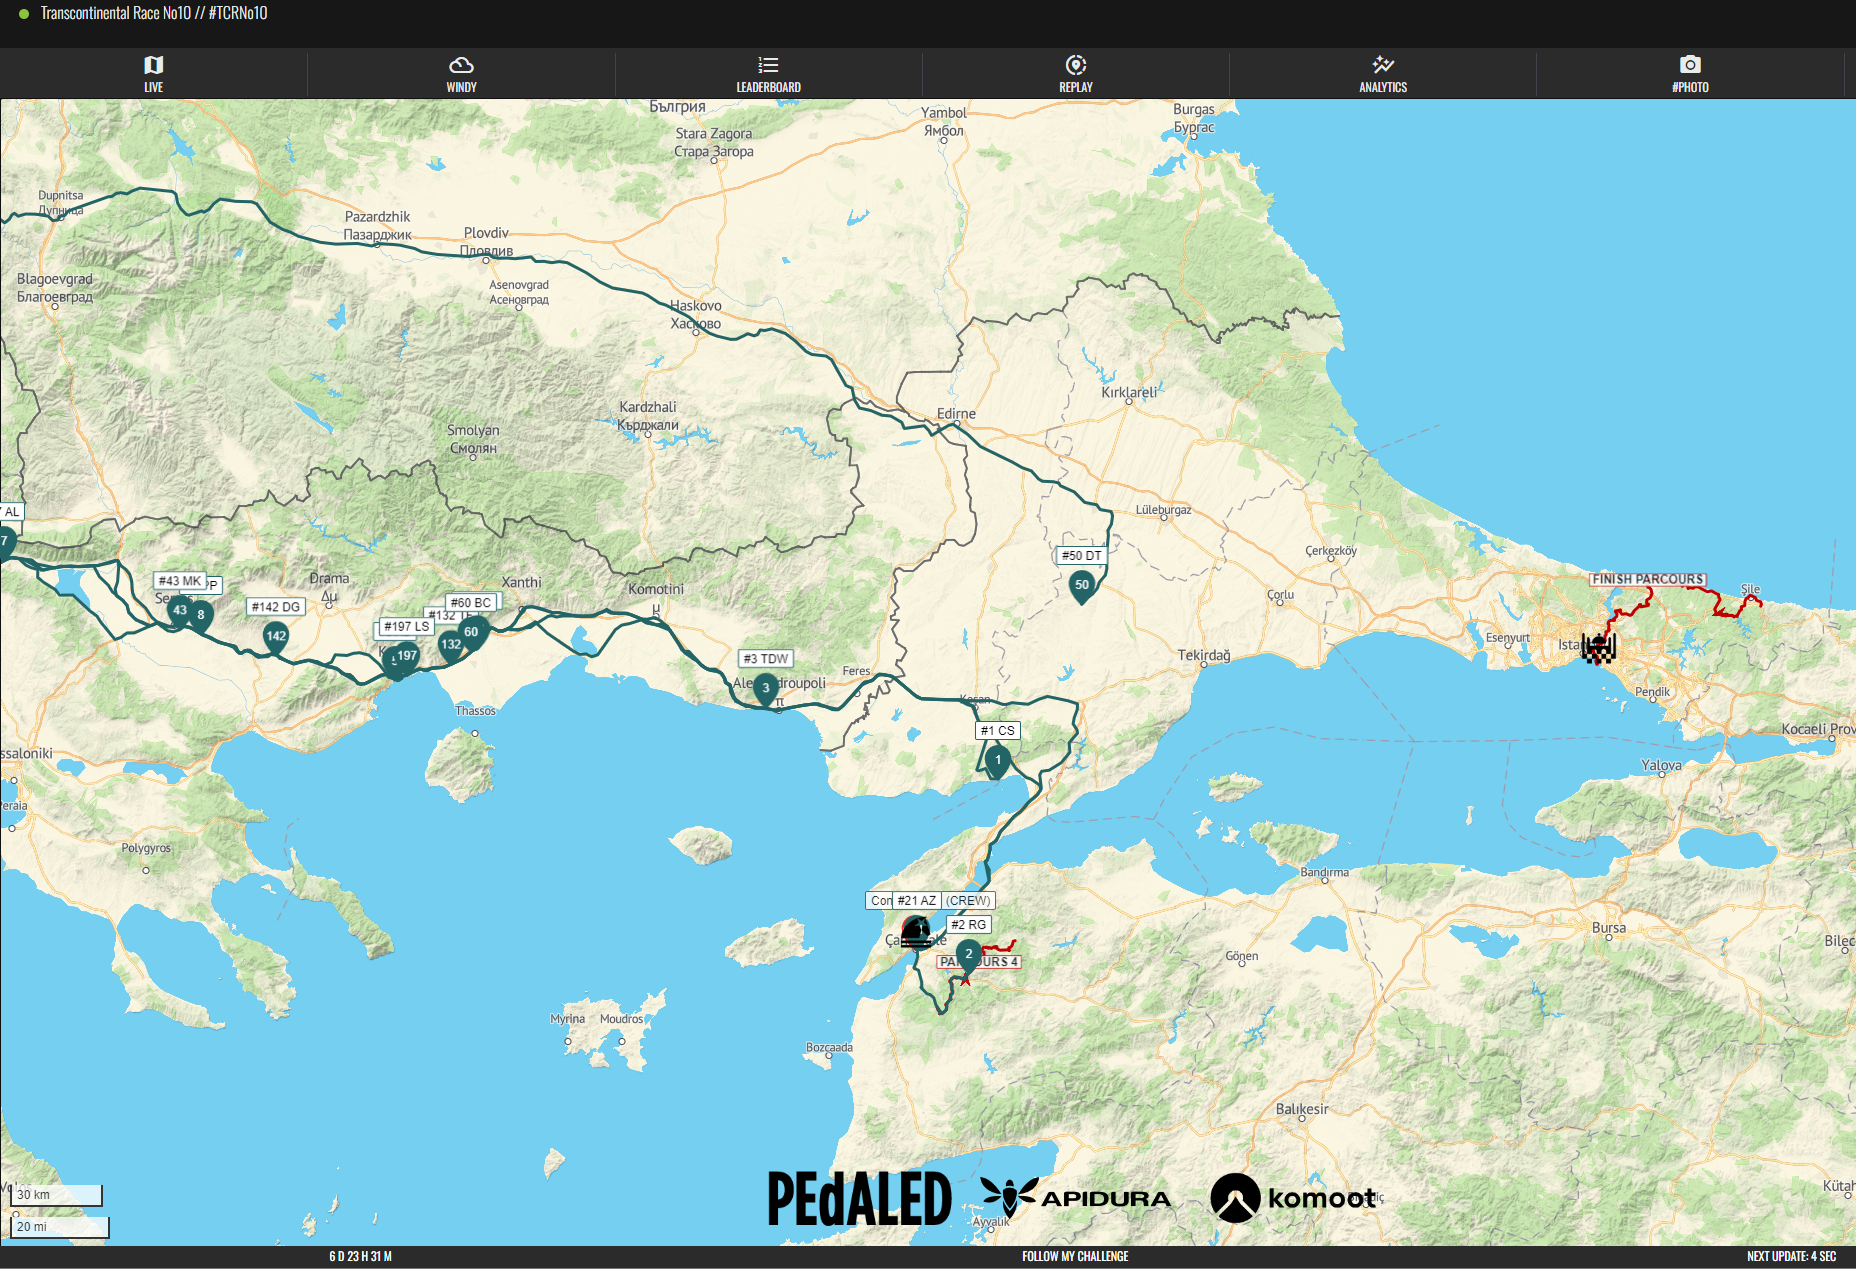1856x1269 pixels.
Task: Select rider 8 map pin
Action: [201, 617]
